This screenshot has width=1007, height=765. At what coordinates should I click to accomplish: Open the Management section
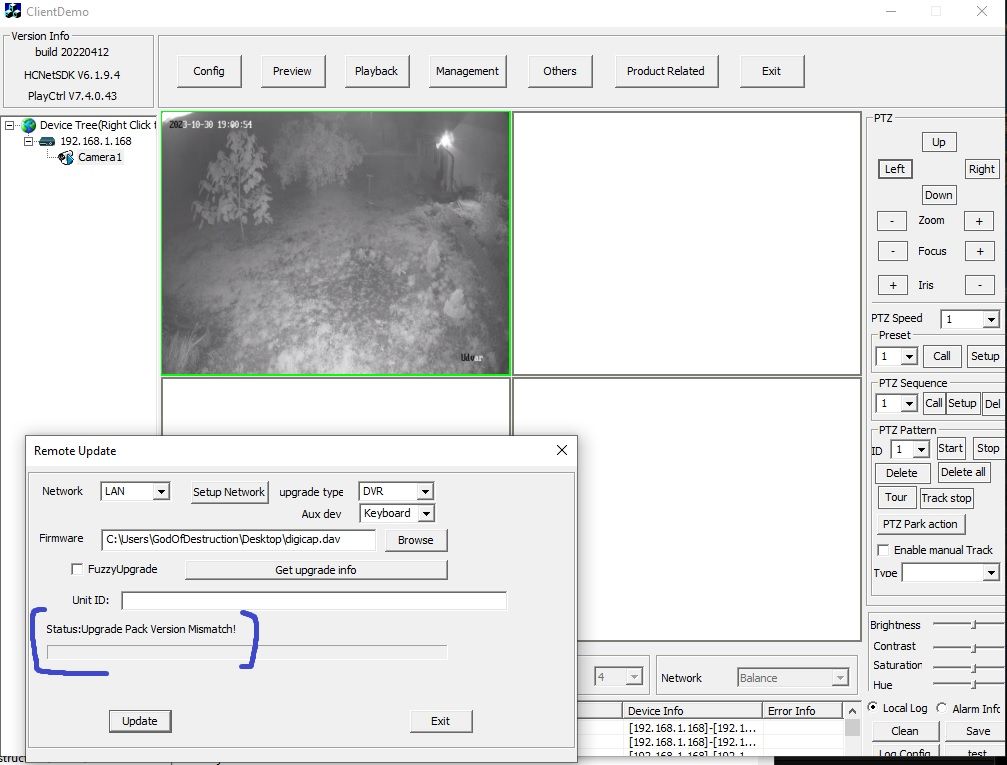[467, 71]
